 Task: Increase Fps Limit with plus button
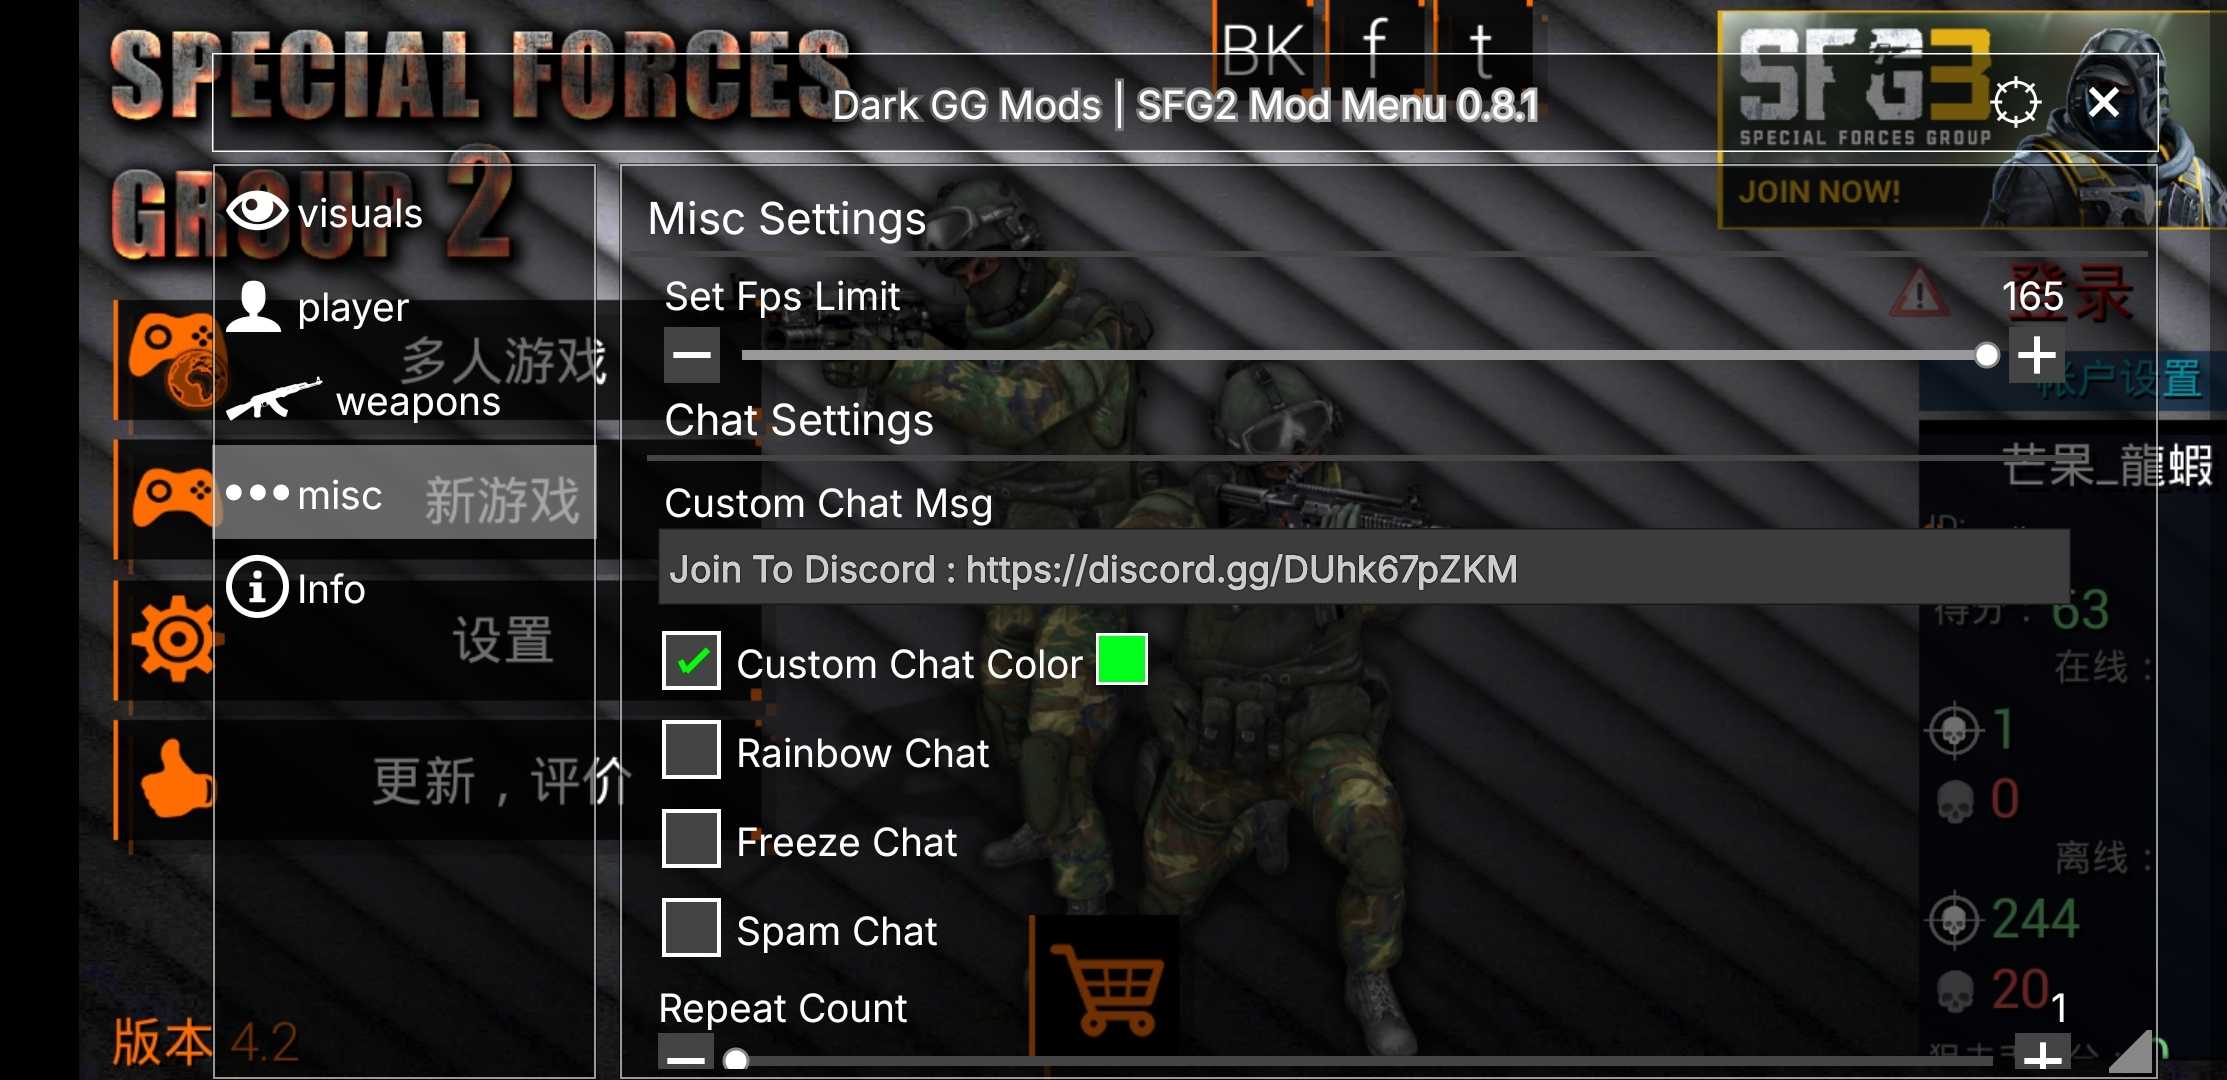[2037, 355]
